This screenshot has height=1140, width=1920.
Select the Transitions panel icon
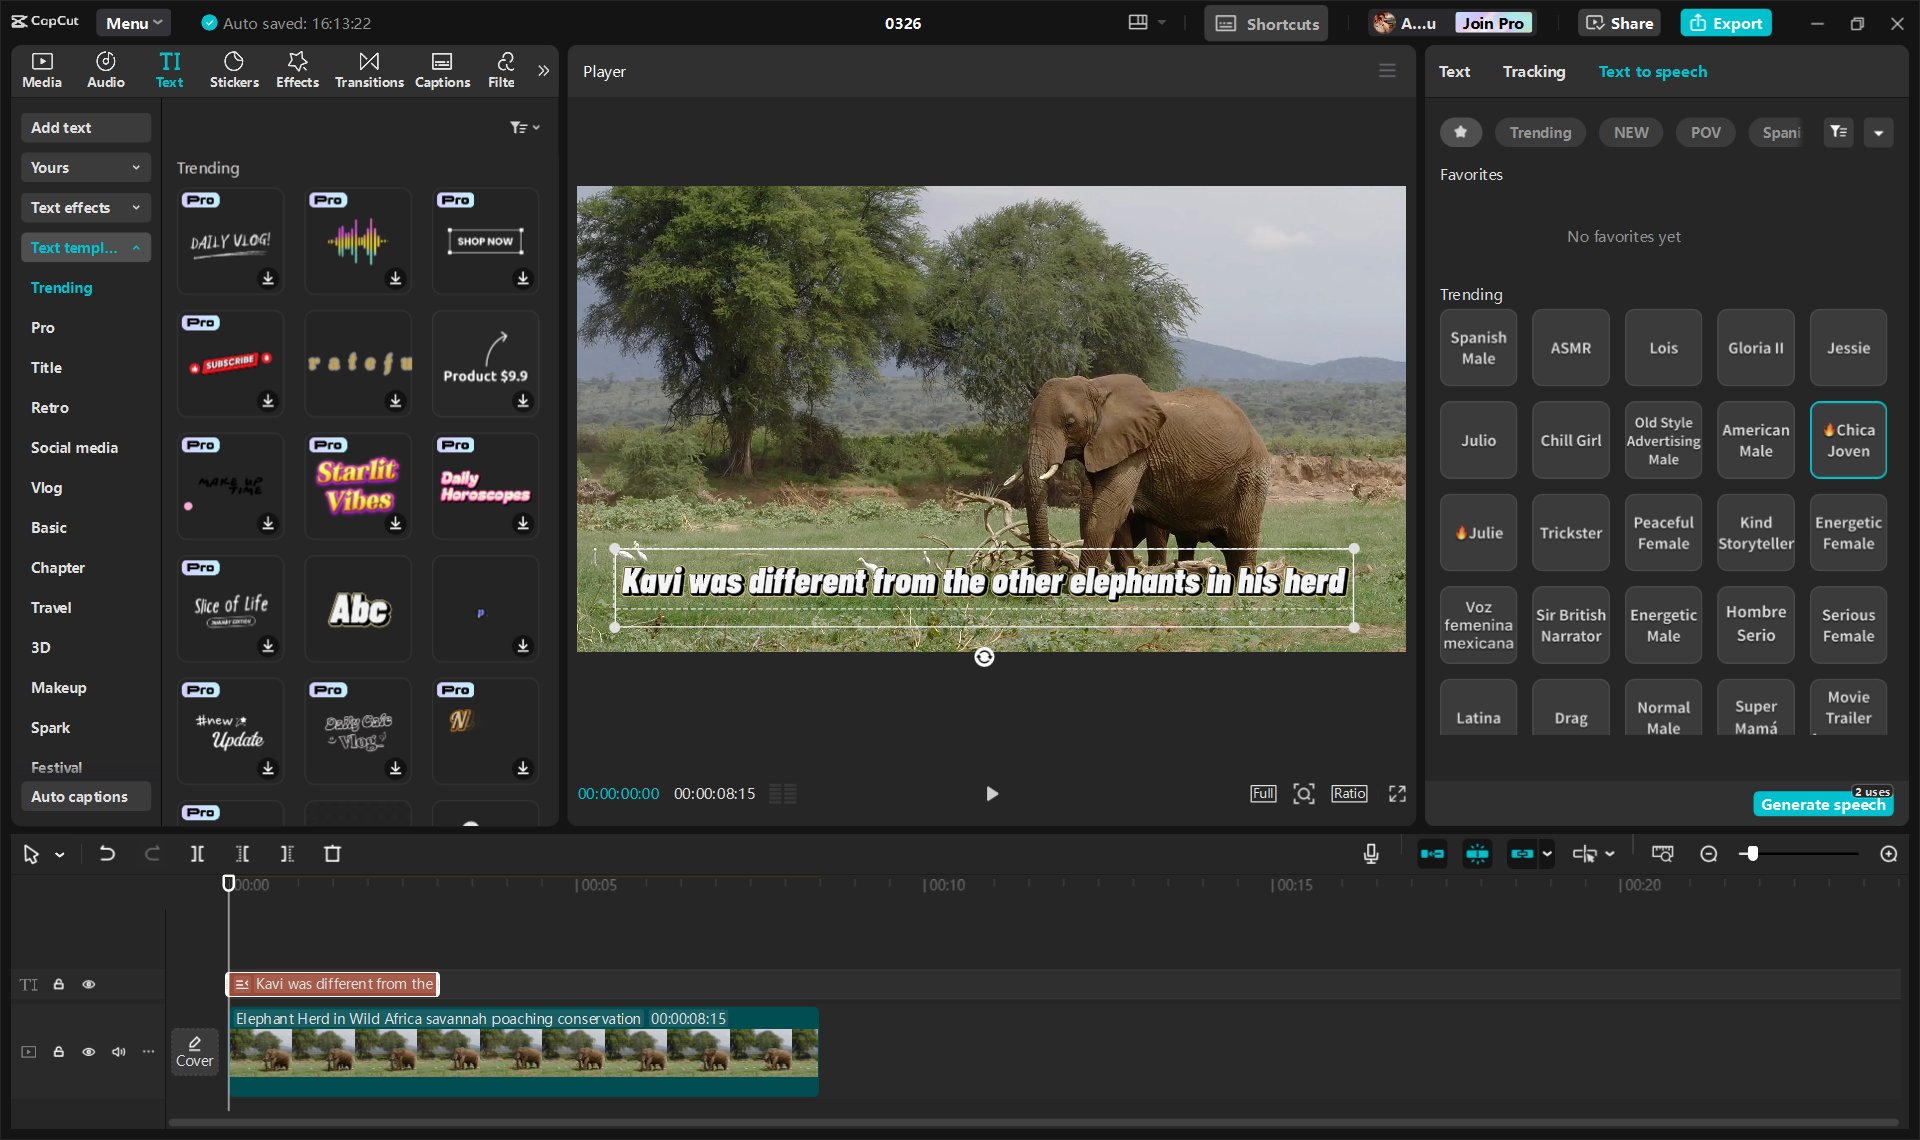(368, 69)
